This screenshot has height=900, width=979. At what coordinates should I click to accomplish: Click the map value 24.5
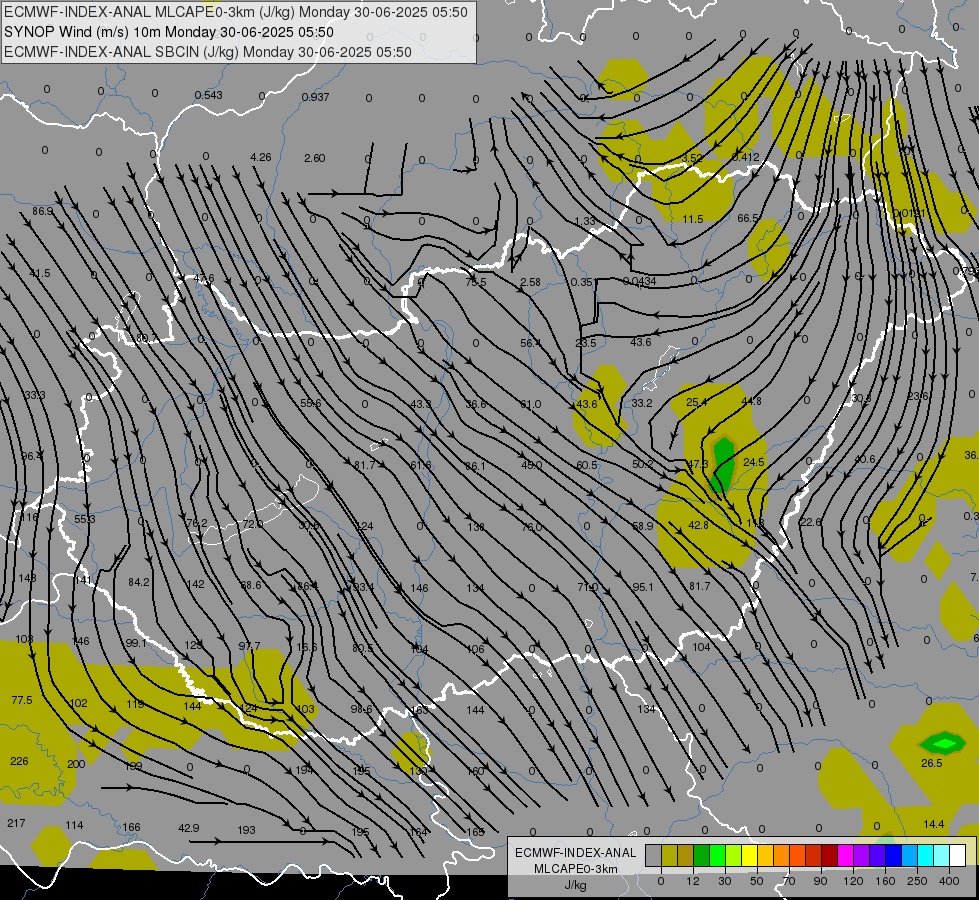[754, 462]
